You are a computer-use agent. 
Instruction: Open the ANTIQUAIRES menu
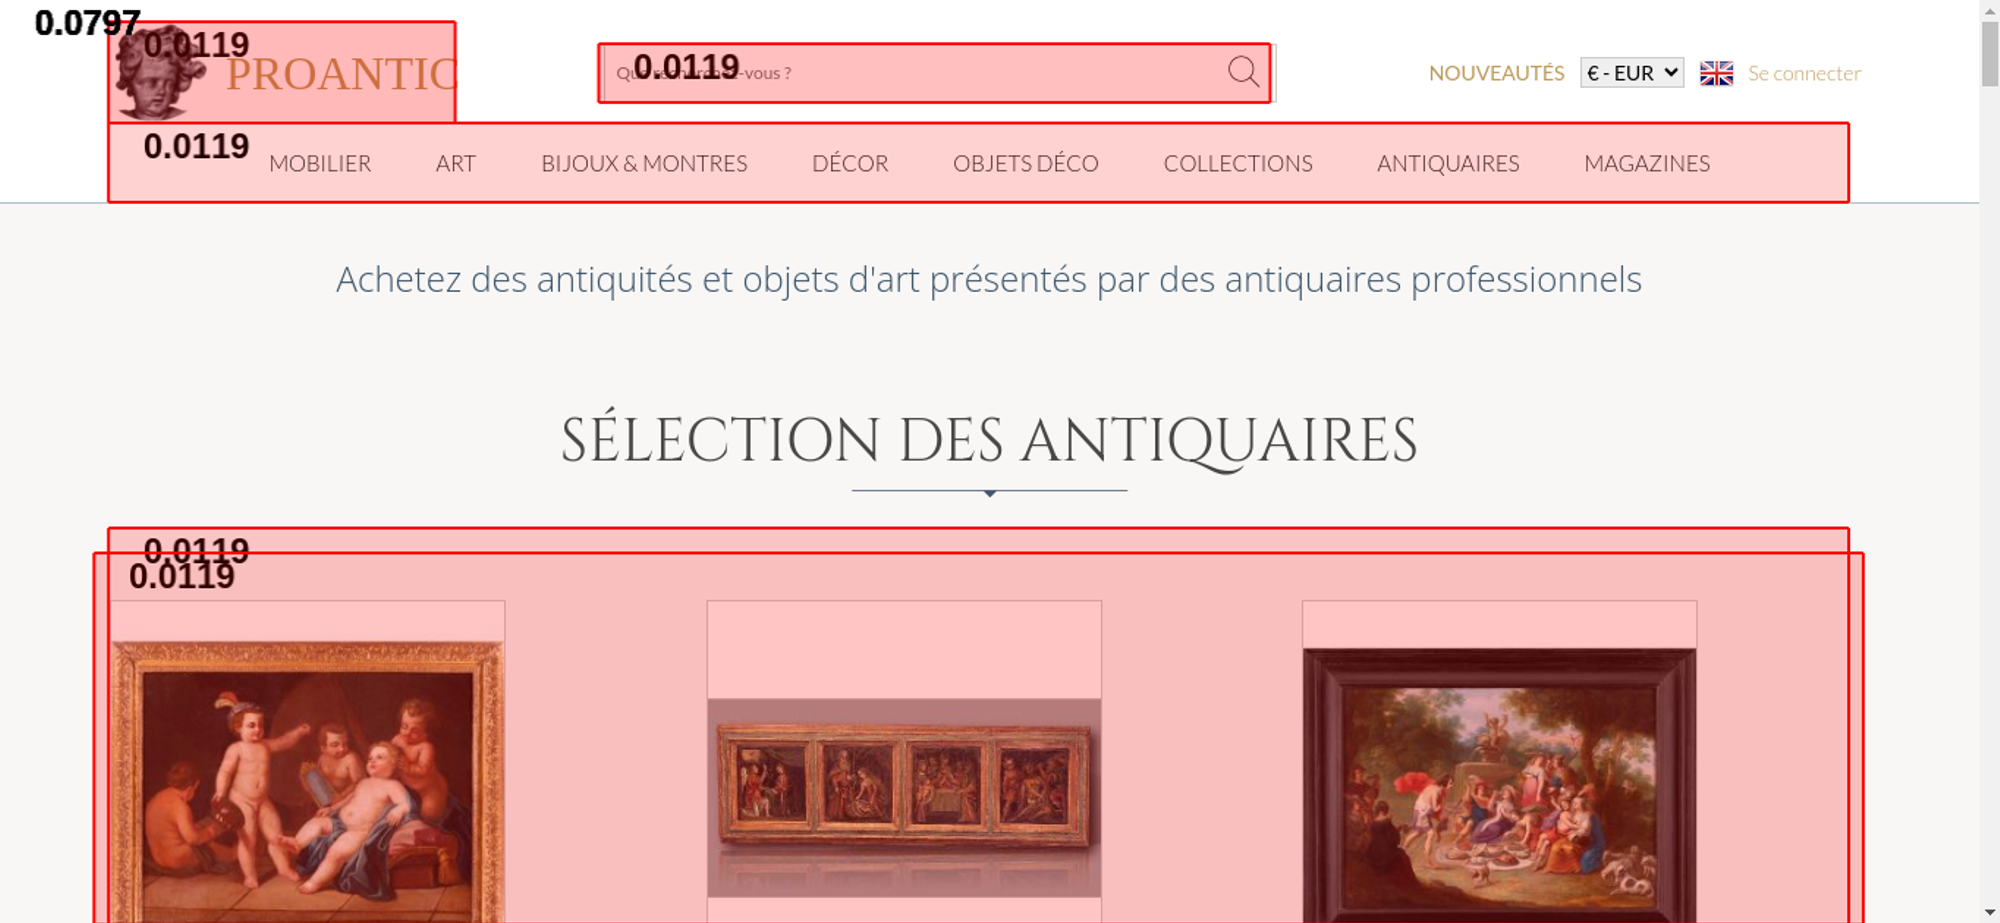(1448, 163)
